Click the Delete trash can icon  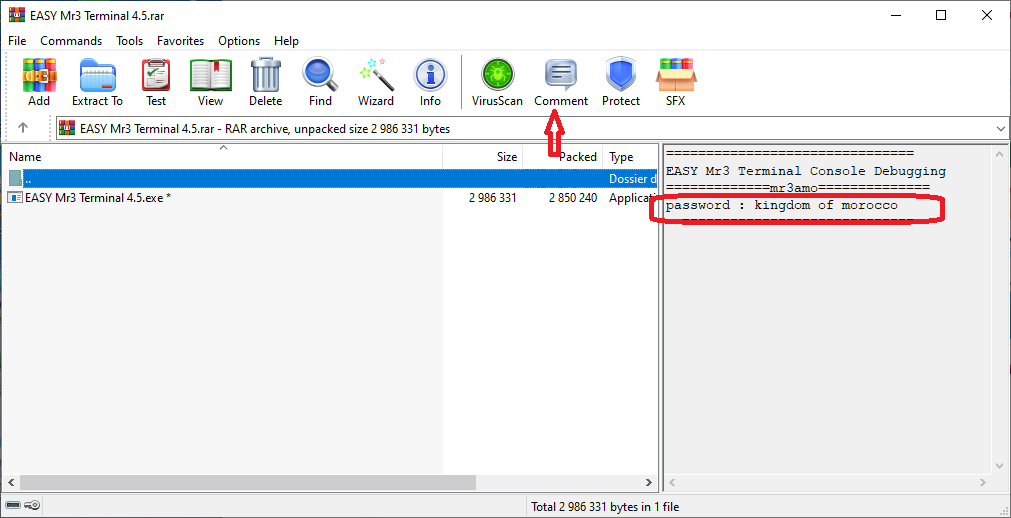pyautogui.click(x=266, y=75)
